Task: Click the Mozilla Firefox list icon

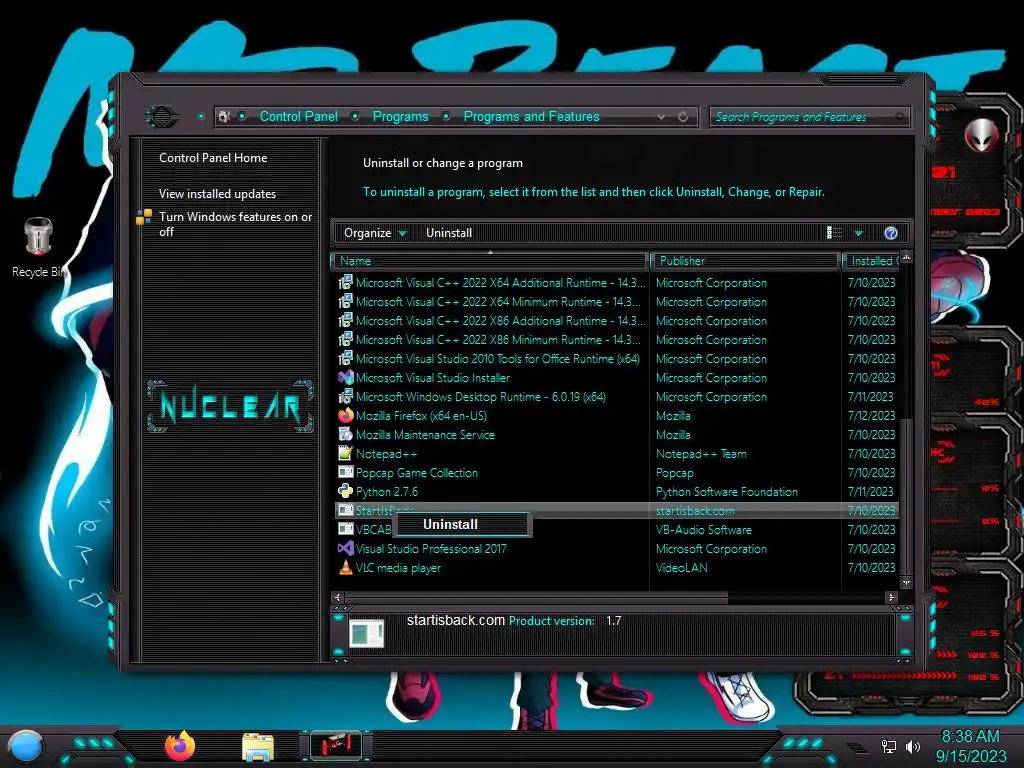Action: tap(345, 415)
